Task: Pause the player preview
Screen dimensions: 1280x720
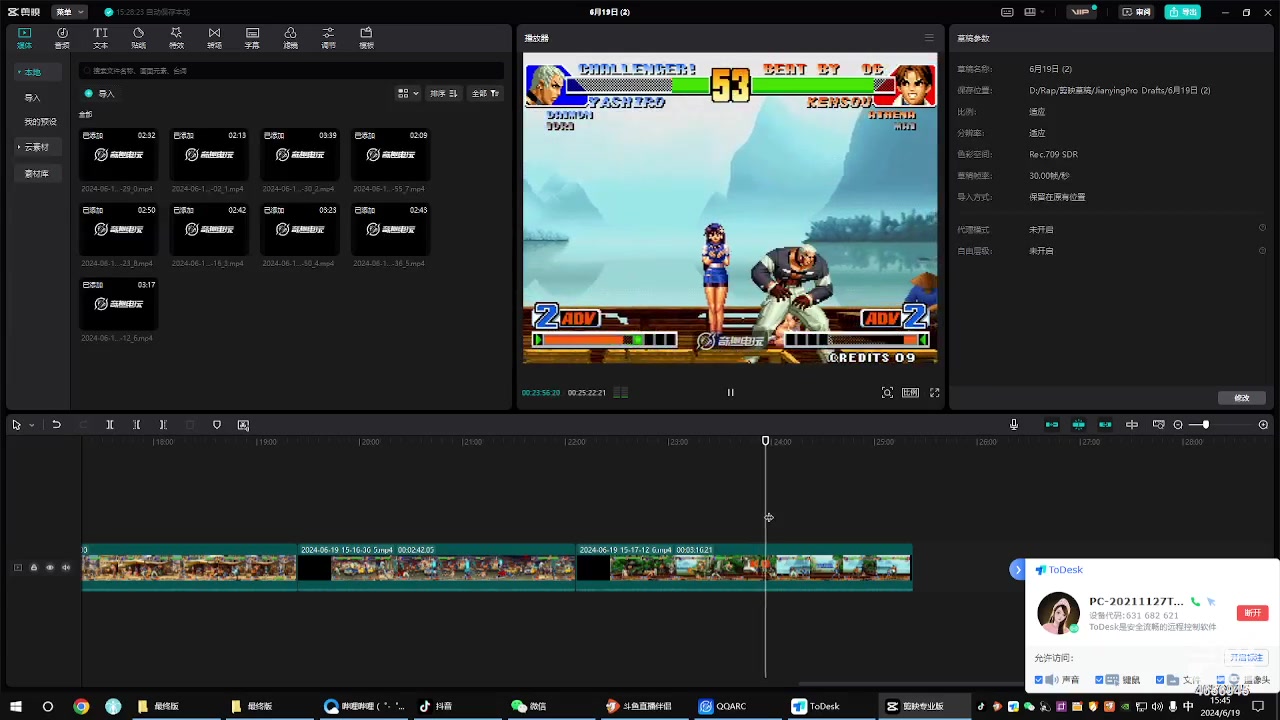Action: [730, 393]
